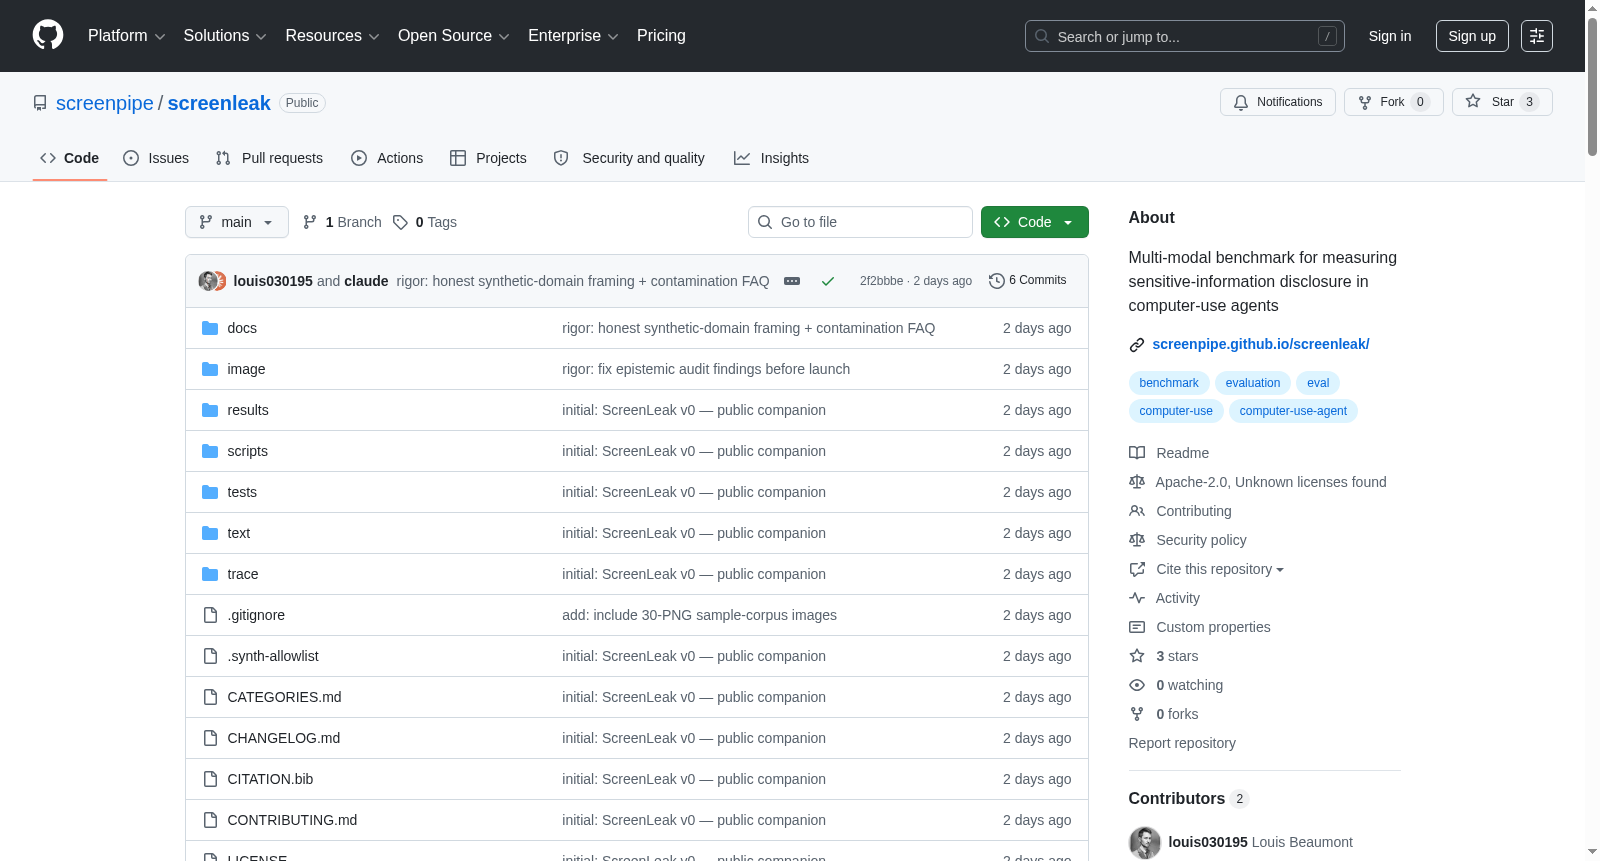Switch to the Pull requests tab
This screenshot has height=861, width=1600.
coord(269,158)
